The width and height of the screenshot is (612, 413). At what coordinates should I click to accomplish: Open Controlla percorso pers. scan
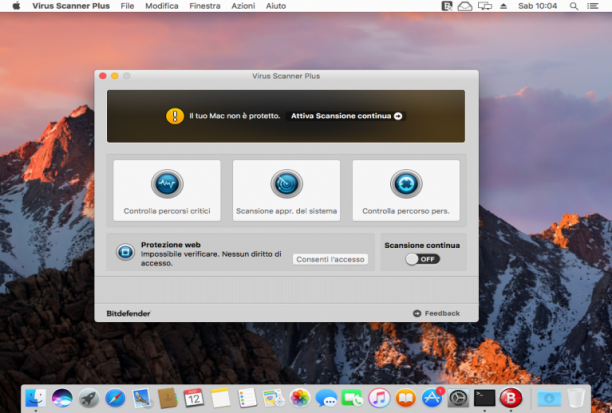(x=406, y=190)
